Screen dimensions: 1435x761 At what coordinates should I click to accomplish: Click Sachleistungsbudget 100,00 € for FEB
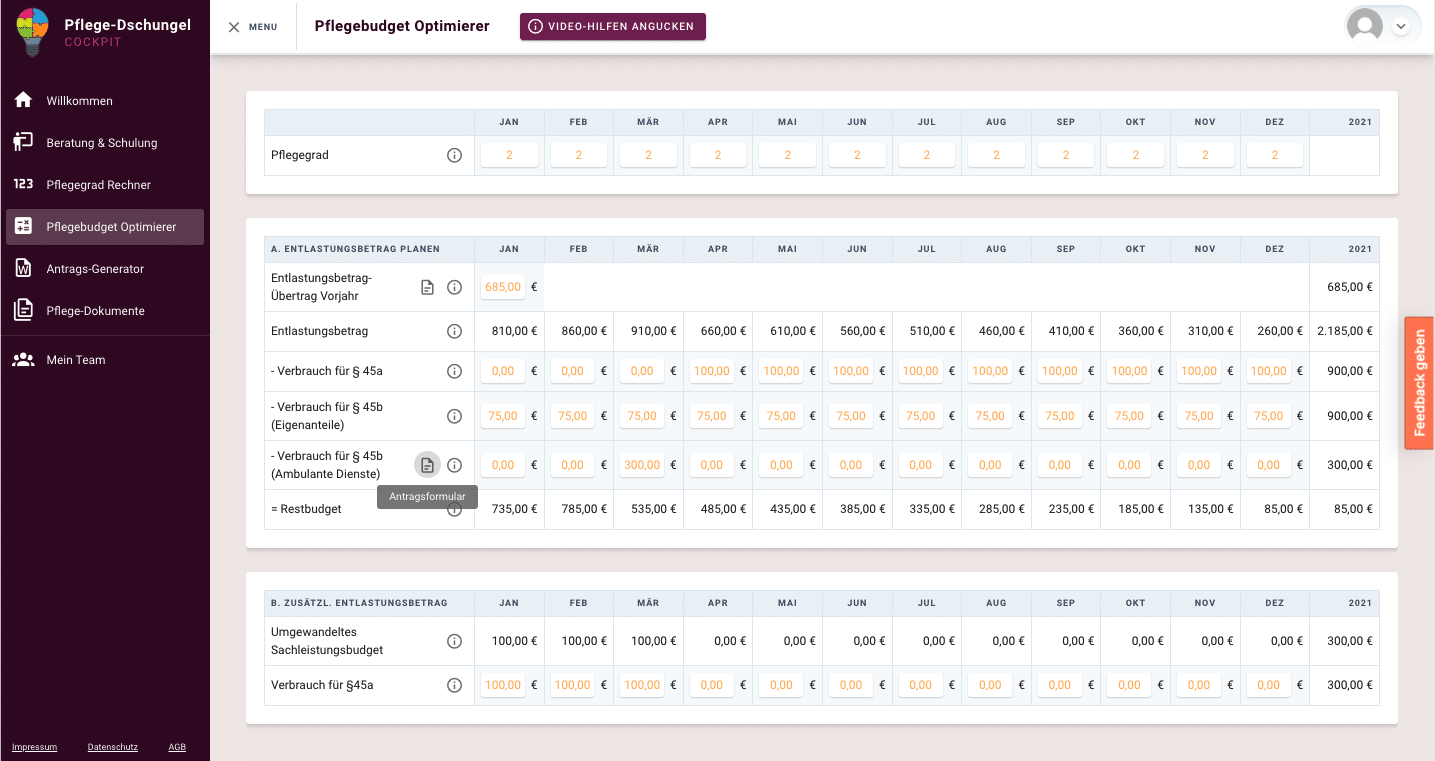(584, 641)
